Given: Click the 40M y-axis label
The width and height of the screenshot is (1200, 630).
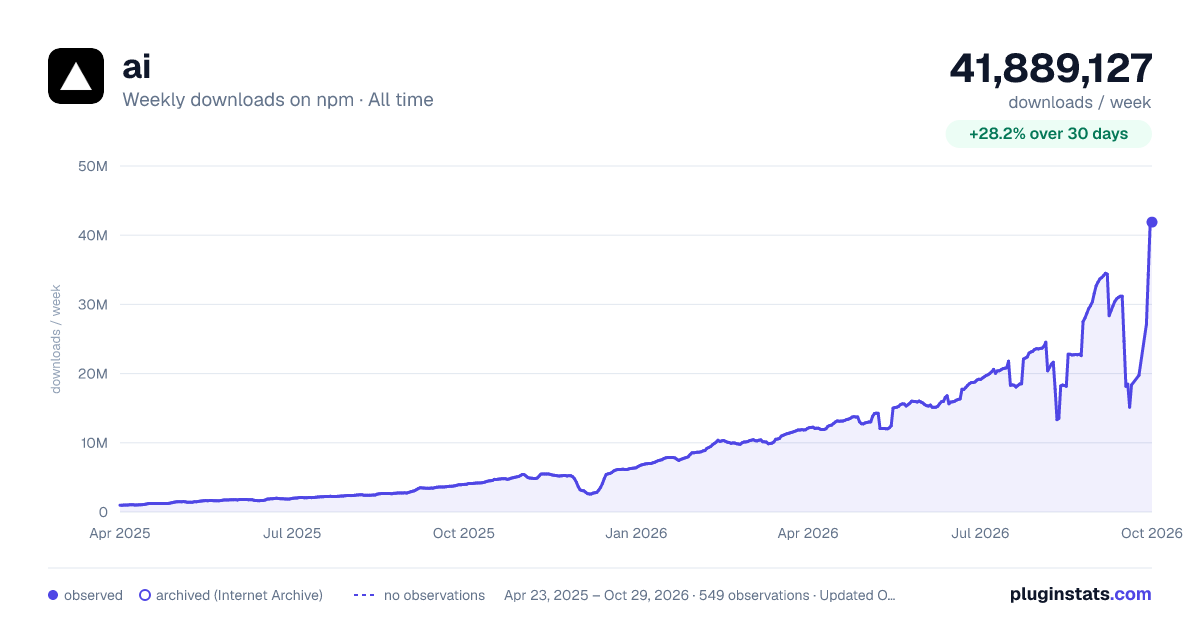Looking at the screenshot, I should 93,235.
